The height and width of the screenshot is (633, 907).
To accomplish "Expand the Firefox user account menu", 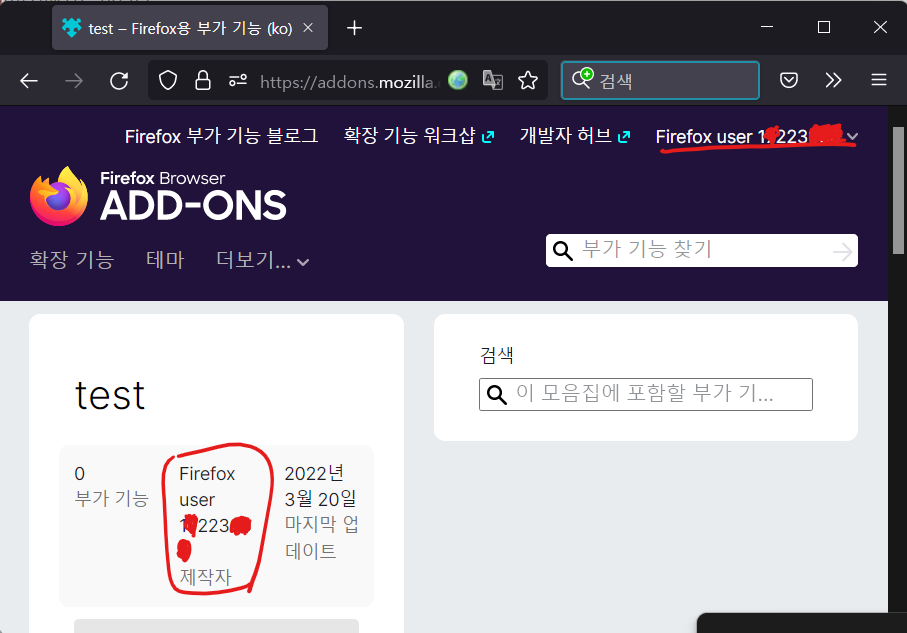I will (x=757, y=137).
